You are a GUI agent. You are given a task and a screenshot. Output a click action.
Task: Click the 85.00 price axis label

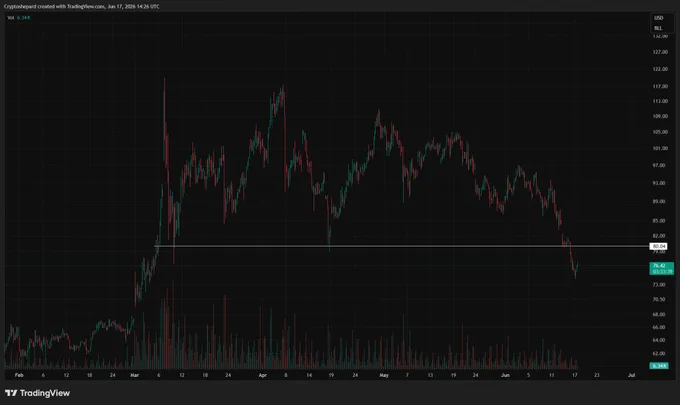click(659, 221)
